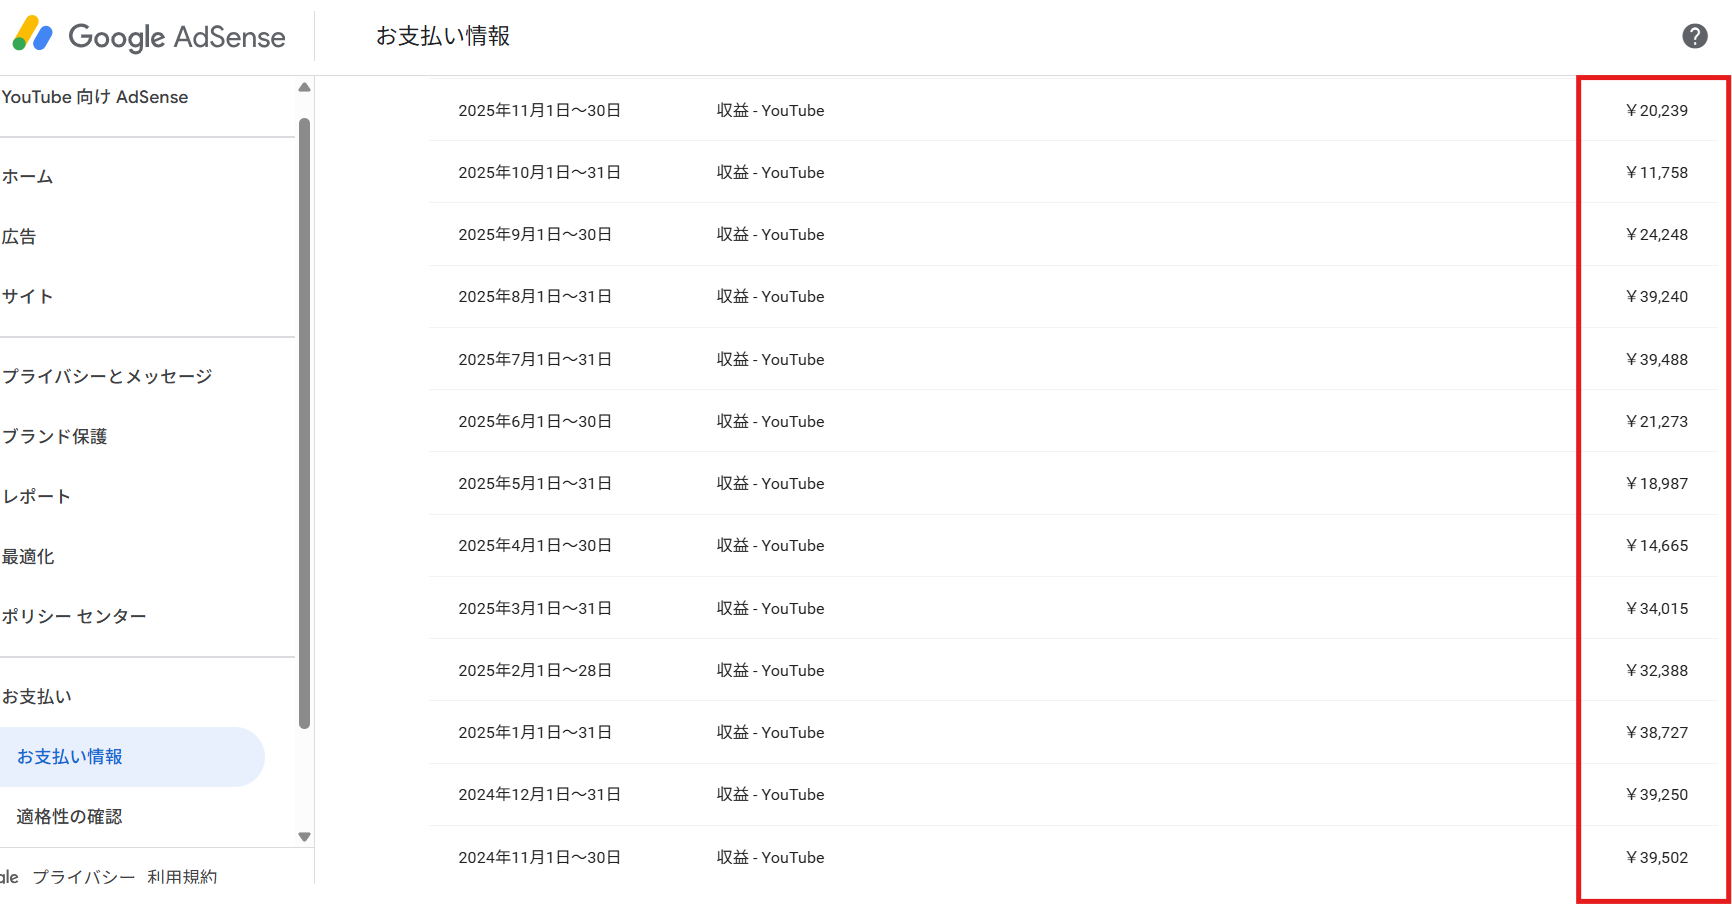Screen dimensions: 1732x904
Task: Click the sidebar scroll up arrow
Action: [x=304, y=88]
